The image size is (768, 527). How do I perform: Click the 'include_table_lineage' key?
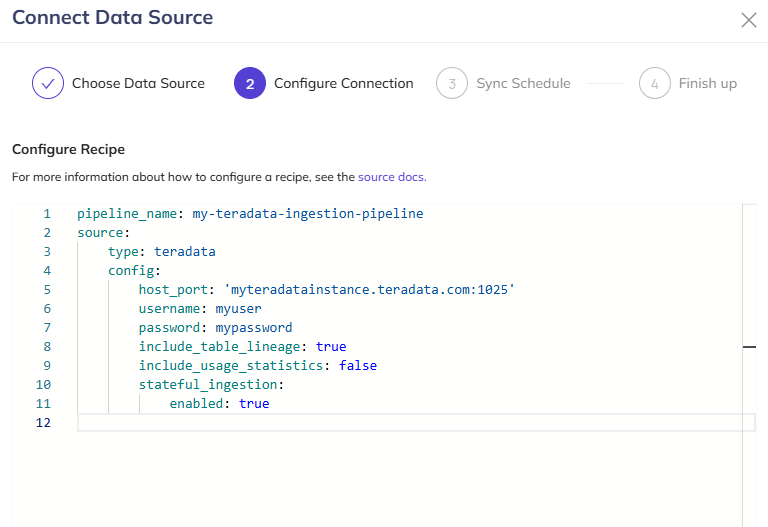click(219, 346)
